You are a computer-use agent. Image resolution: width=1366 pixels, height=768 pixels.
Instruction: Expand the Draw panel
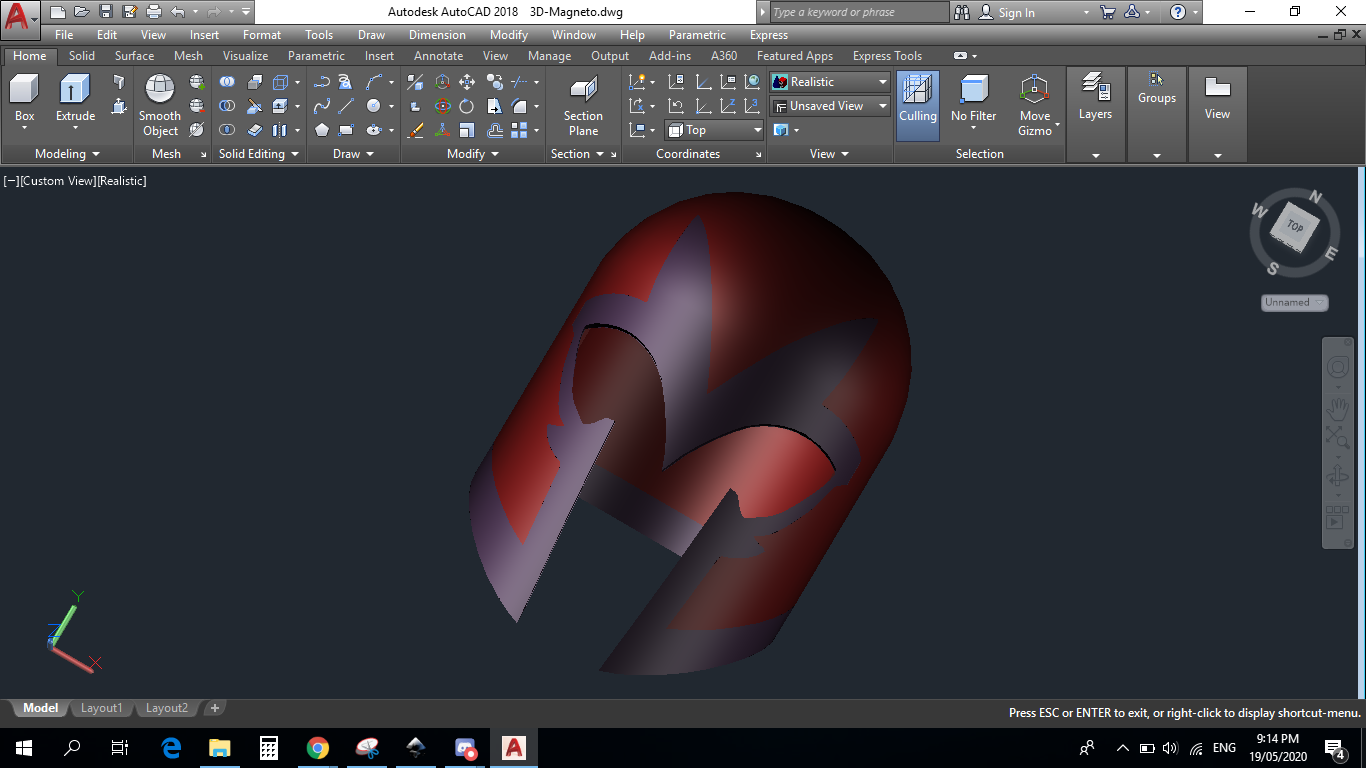(353, 154)
